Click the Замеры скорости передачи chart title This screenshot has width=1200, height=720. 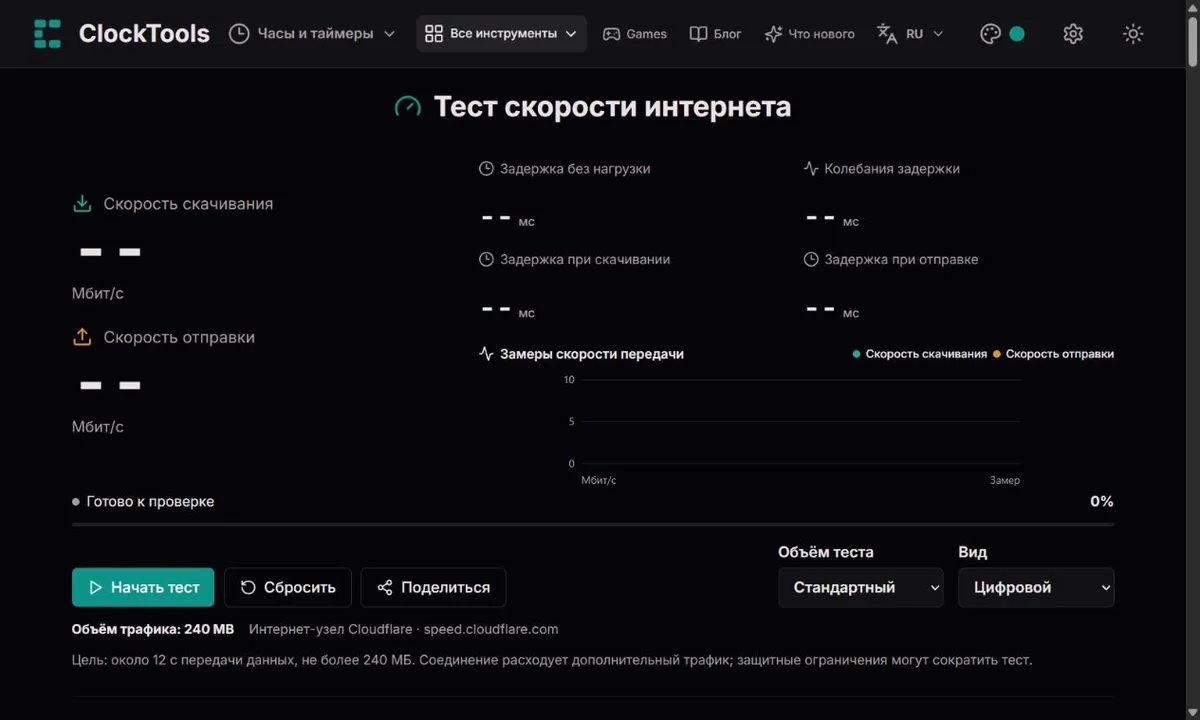tap(592, 354)
